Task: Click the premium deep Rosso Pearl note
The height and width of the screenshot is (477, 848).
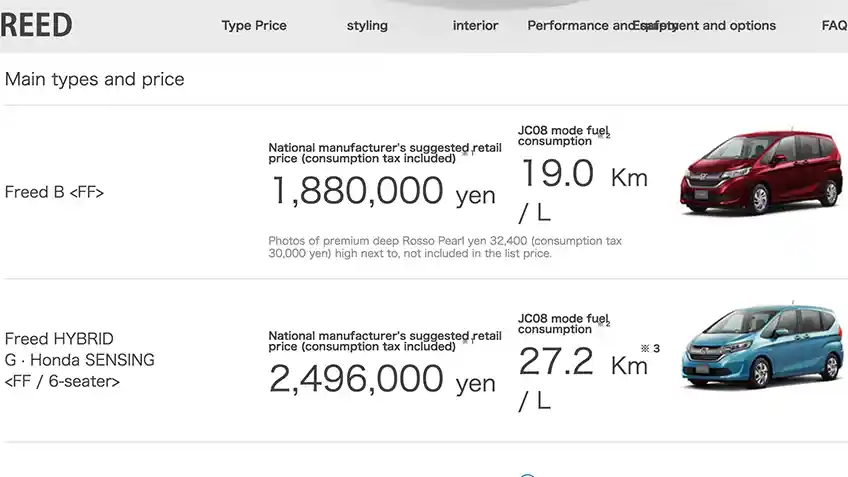Action: (445, 247)
